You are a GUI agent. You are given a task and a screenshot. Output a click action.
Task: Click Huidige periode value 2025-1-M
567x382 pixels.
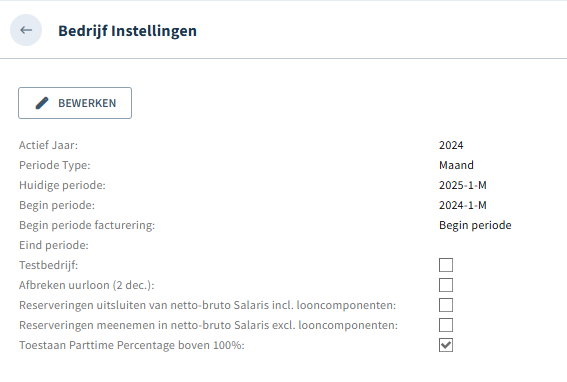(462, 185)
